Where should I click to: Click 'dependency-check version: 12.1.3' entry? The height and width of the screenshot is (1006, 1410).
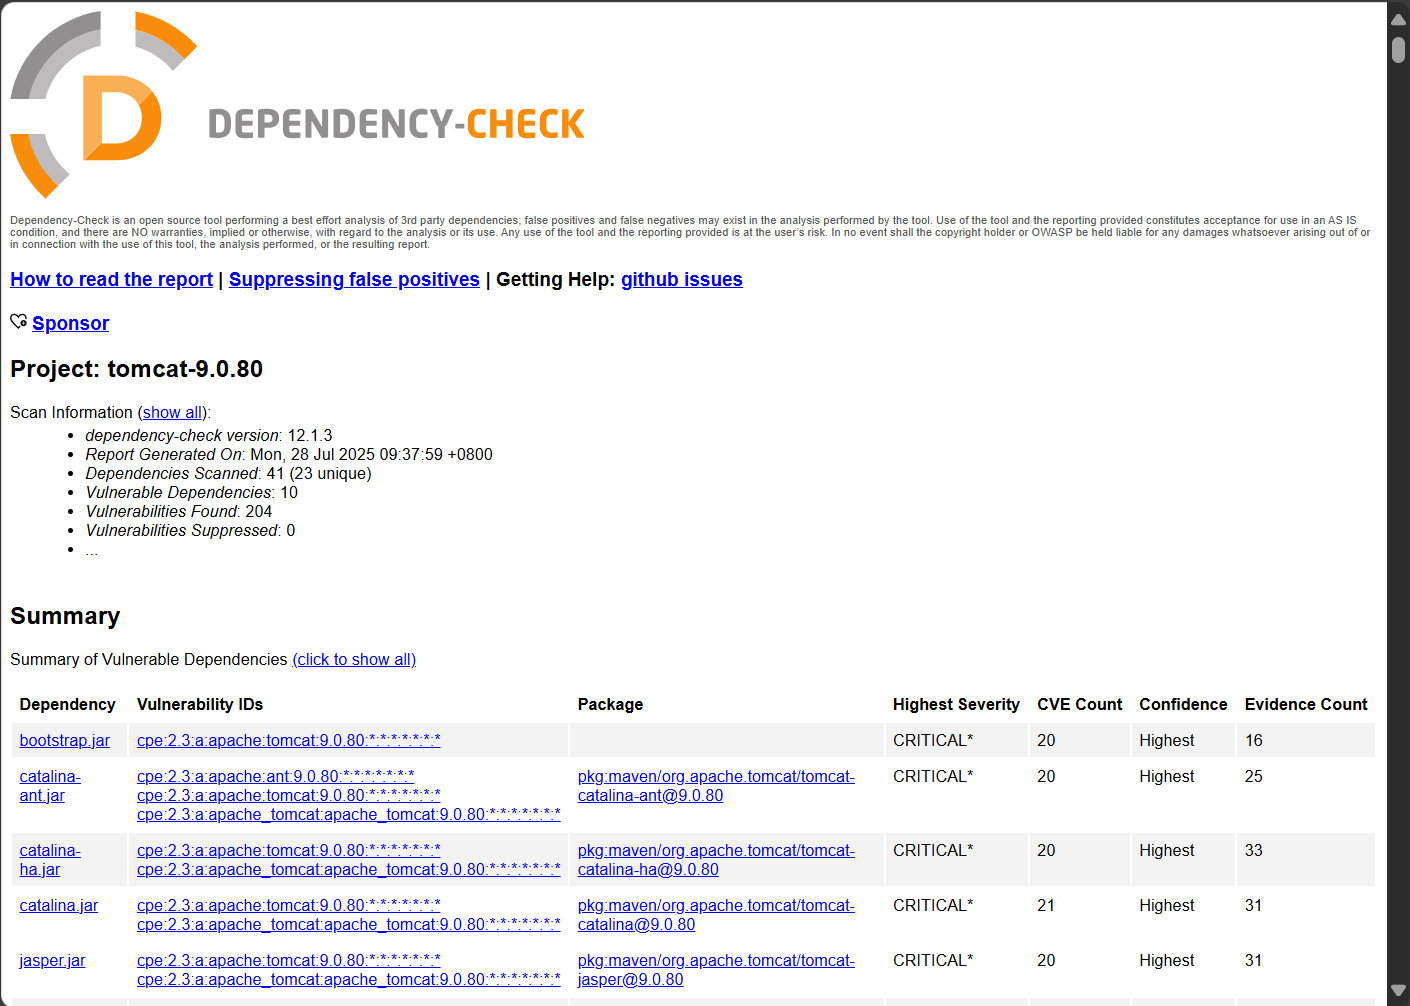coord(209,435)
